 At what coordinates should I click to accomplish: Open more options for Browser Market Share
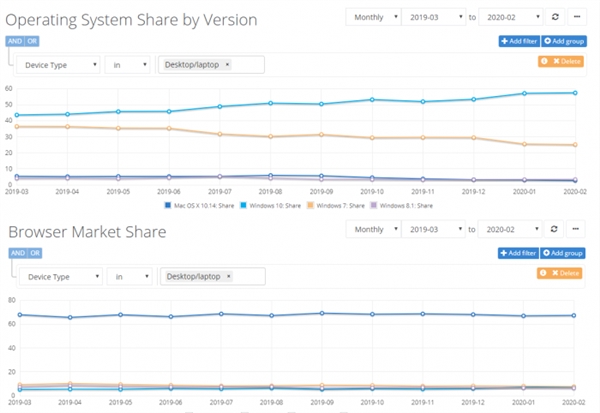(578, 229)
